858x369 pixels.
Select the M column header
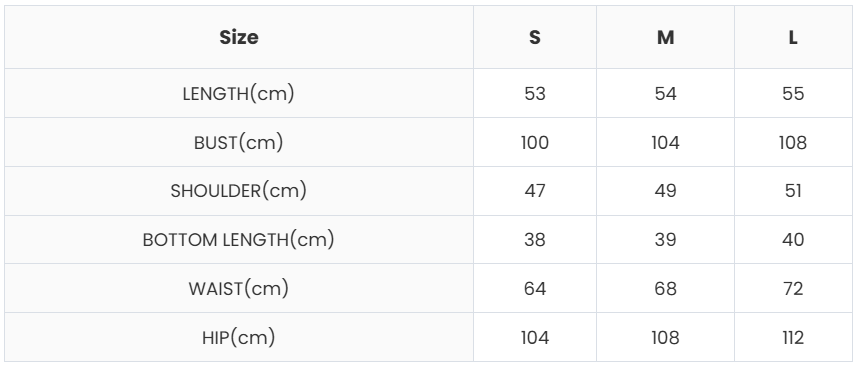click(665, 37)
